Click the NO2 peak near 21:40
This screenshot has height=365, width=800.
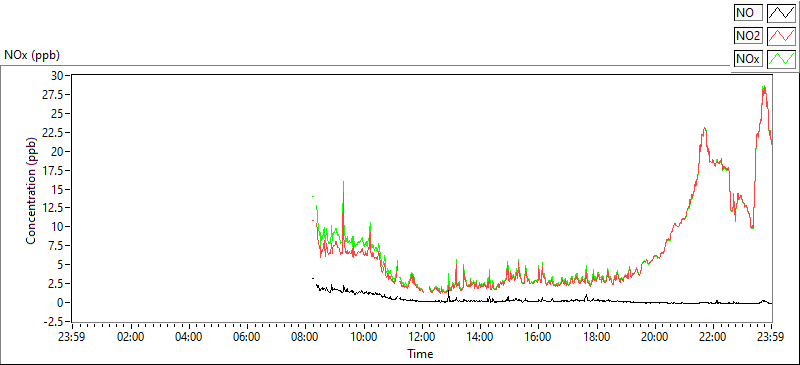click(705, 129)
